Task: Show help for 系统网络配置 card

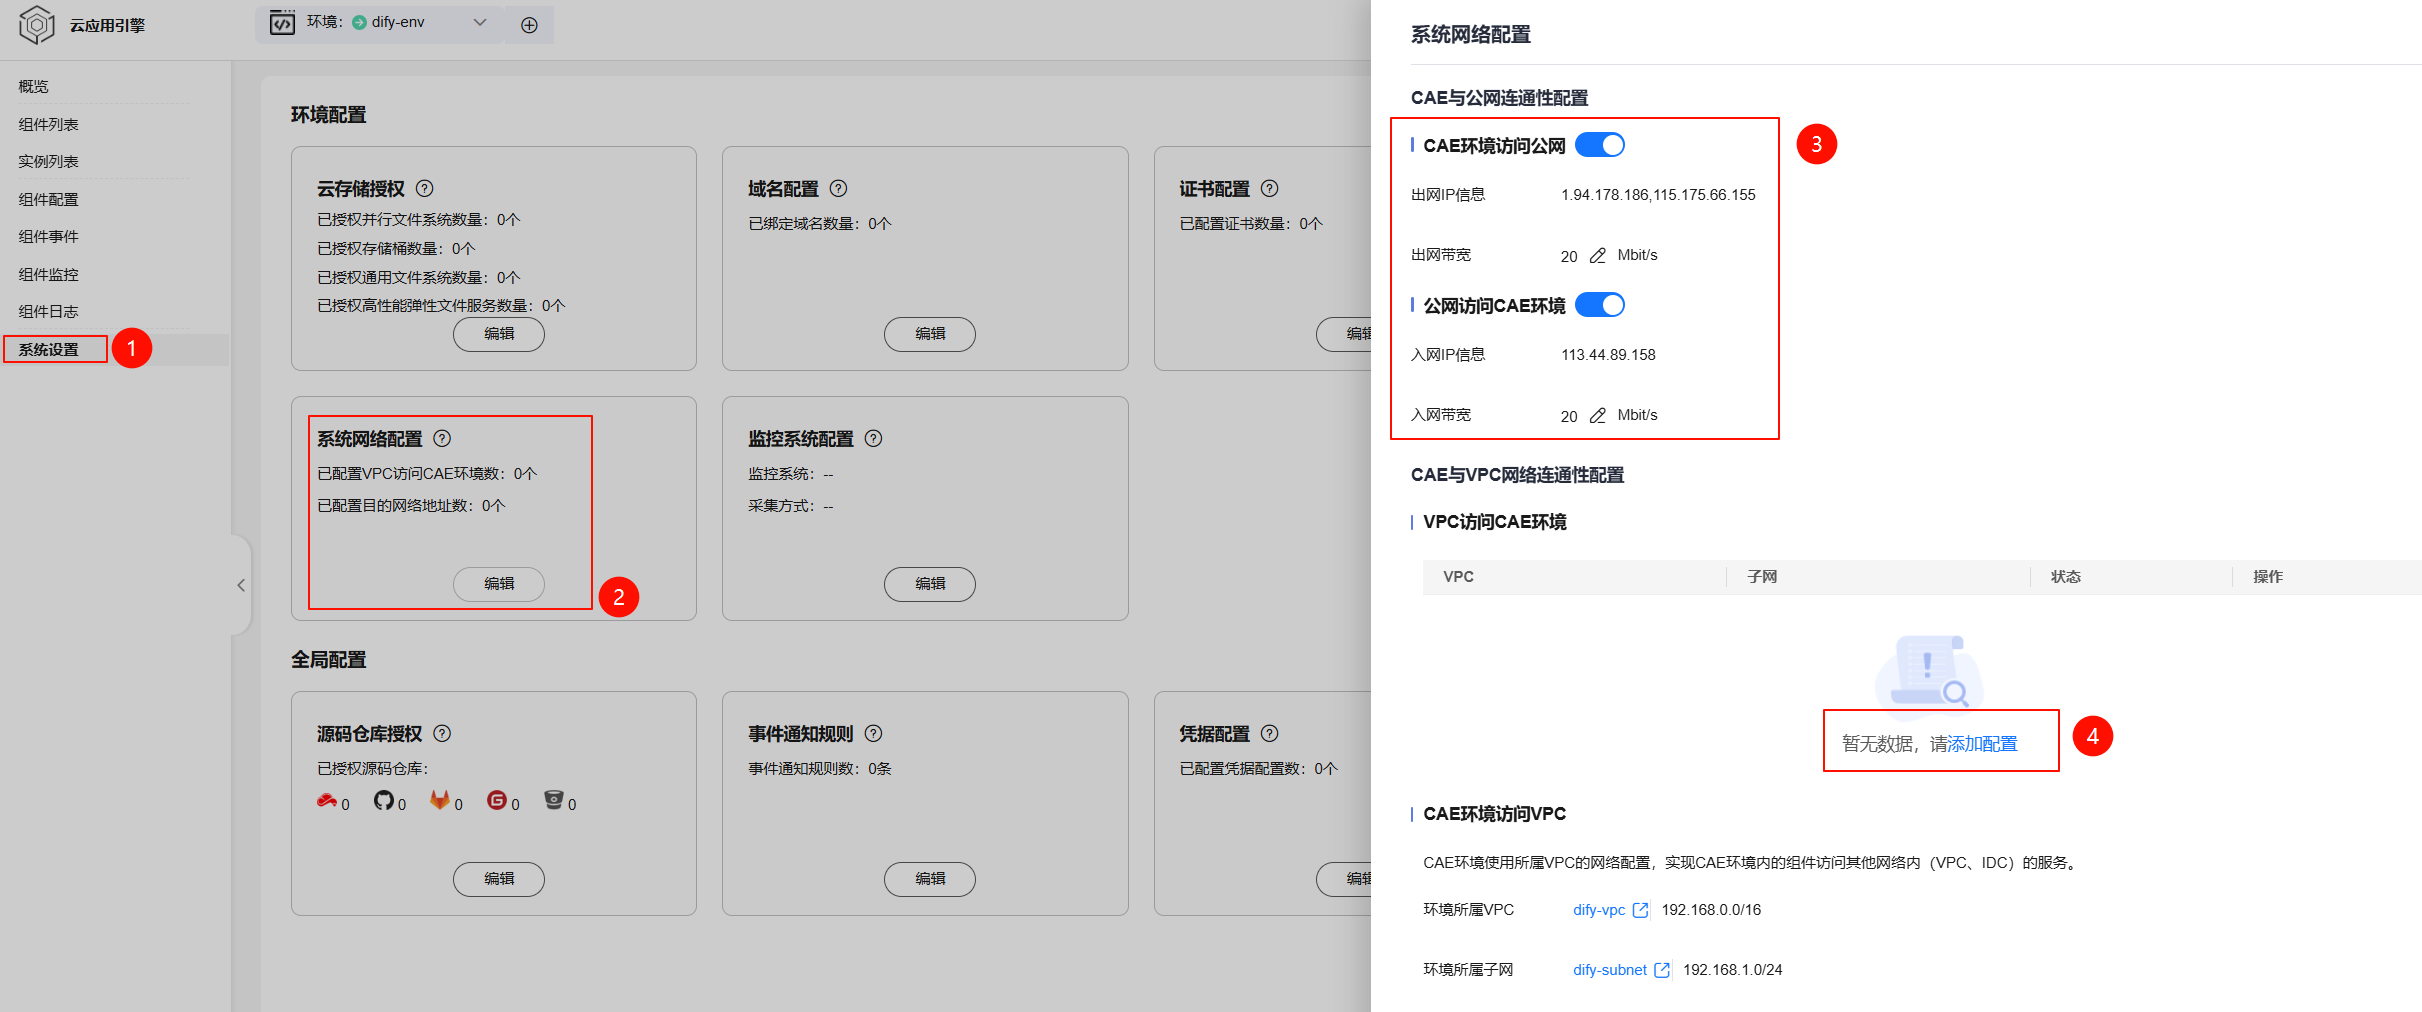Action: (x=443, y=438)
